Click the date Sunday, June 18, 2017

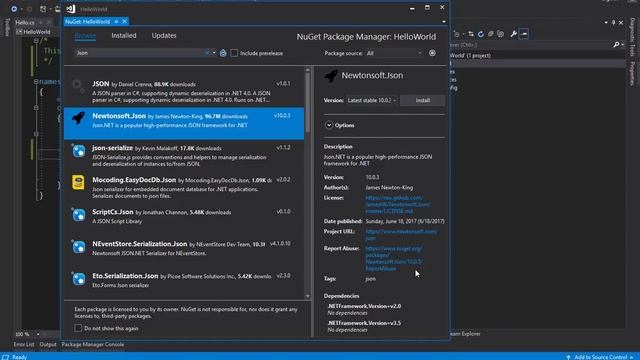[405, 221]
